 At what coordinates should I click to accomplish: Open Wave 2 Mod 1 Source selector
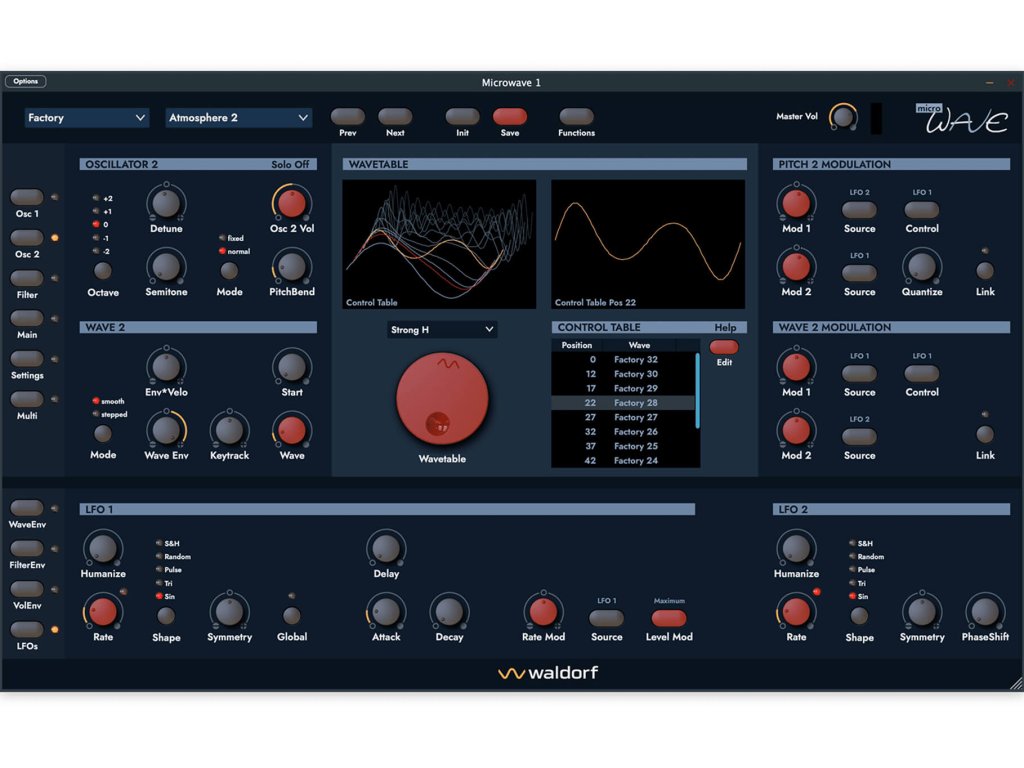(x=859, y=373)
